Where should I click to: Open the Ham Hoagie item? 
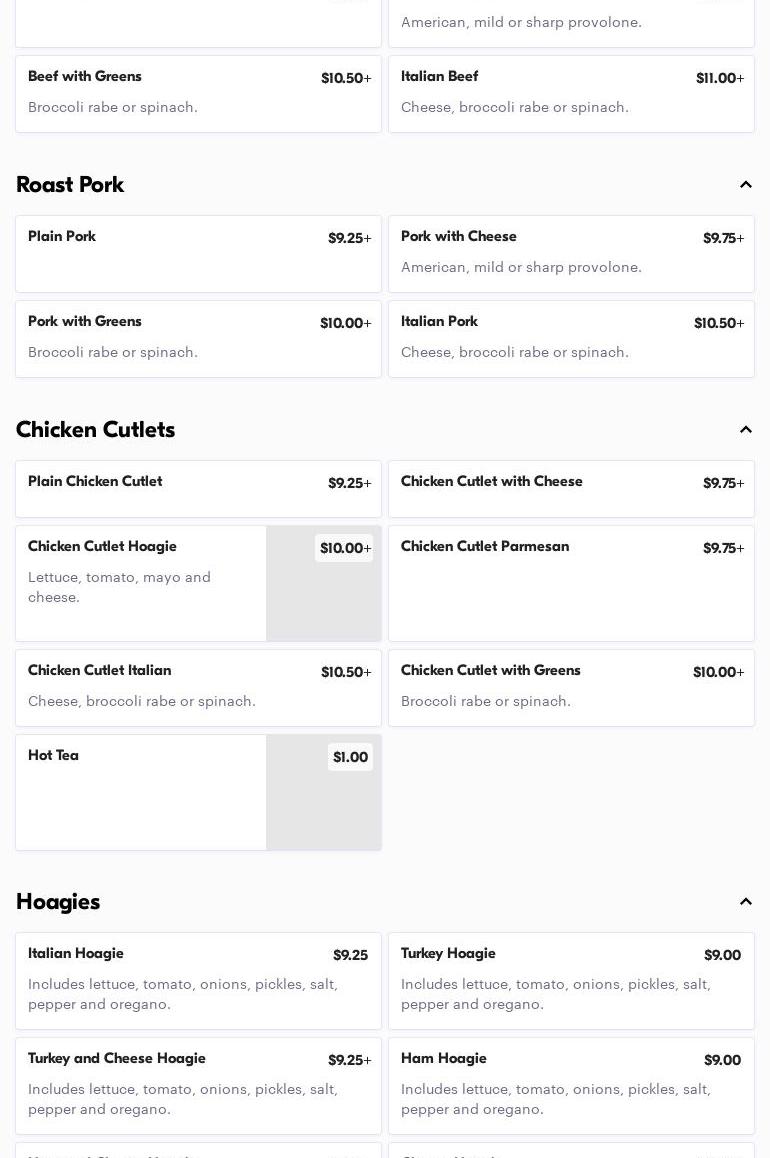571,1086
